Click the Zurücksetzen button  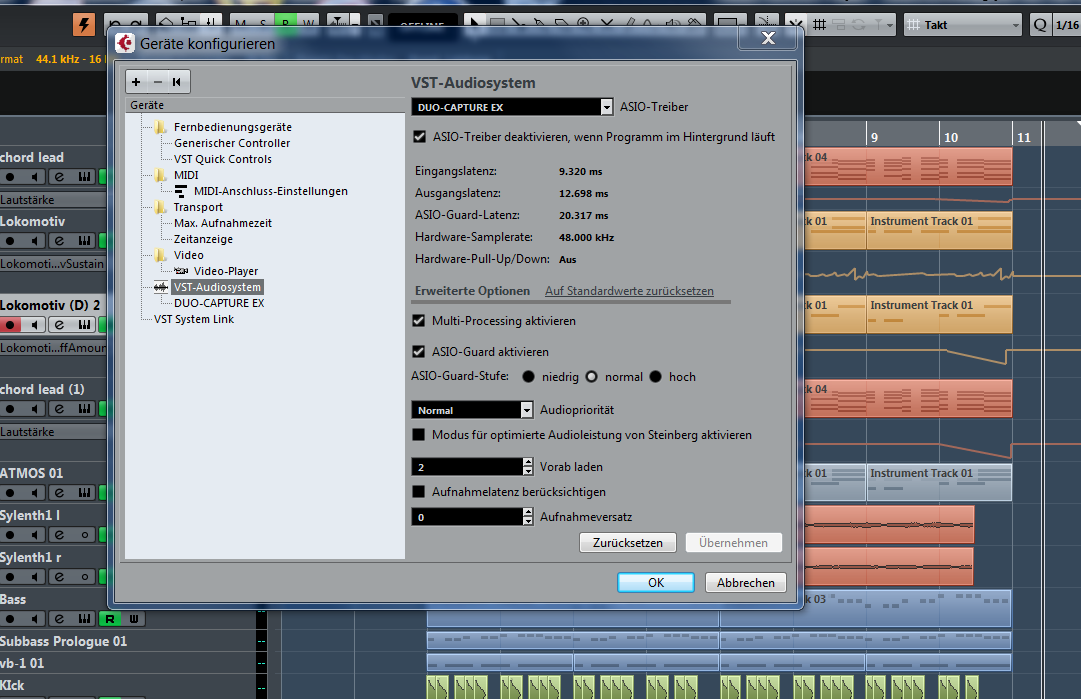(627, 543)
